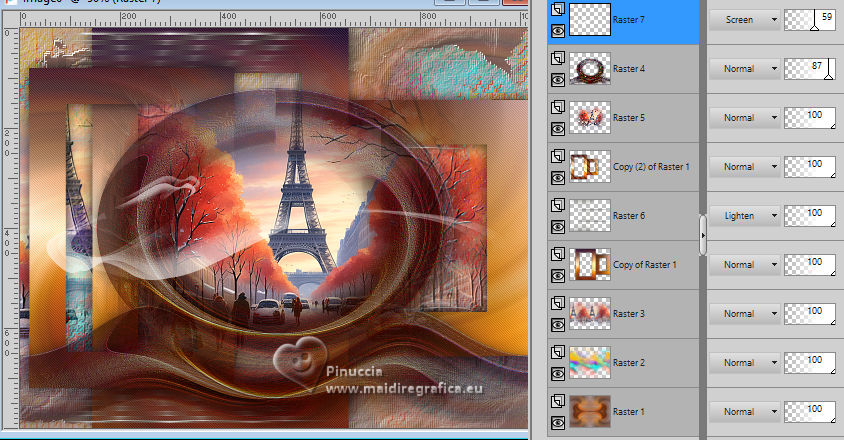Screen dimensions: 844x440
Task: Click the opacity slider of Raster 4 at 87
Action: [810, 69]
